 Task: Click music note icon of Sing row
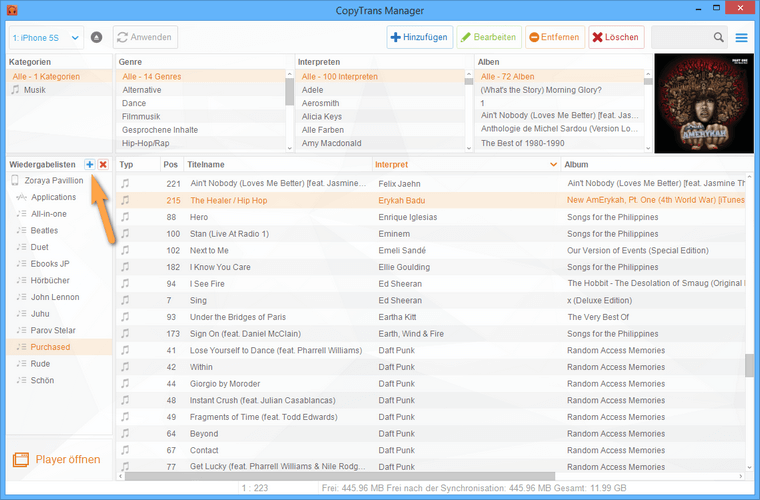126,300
